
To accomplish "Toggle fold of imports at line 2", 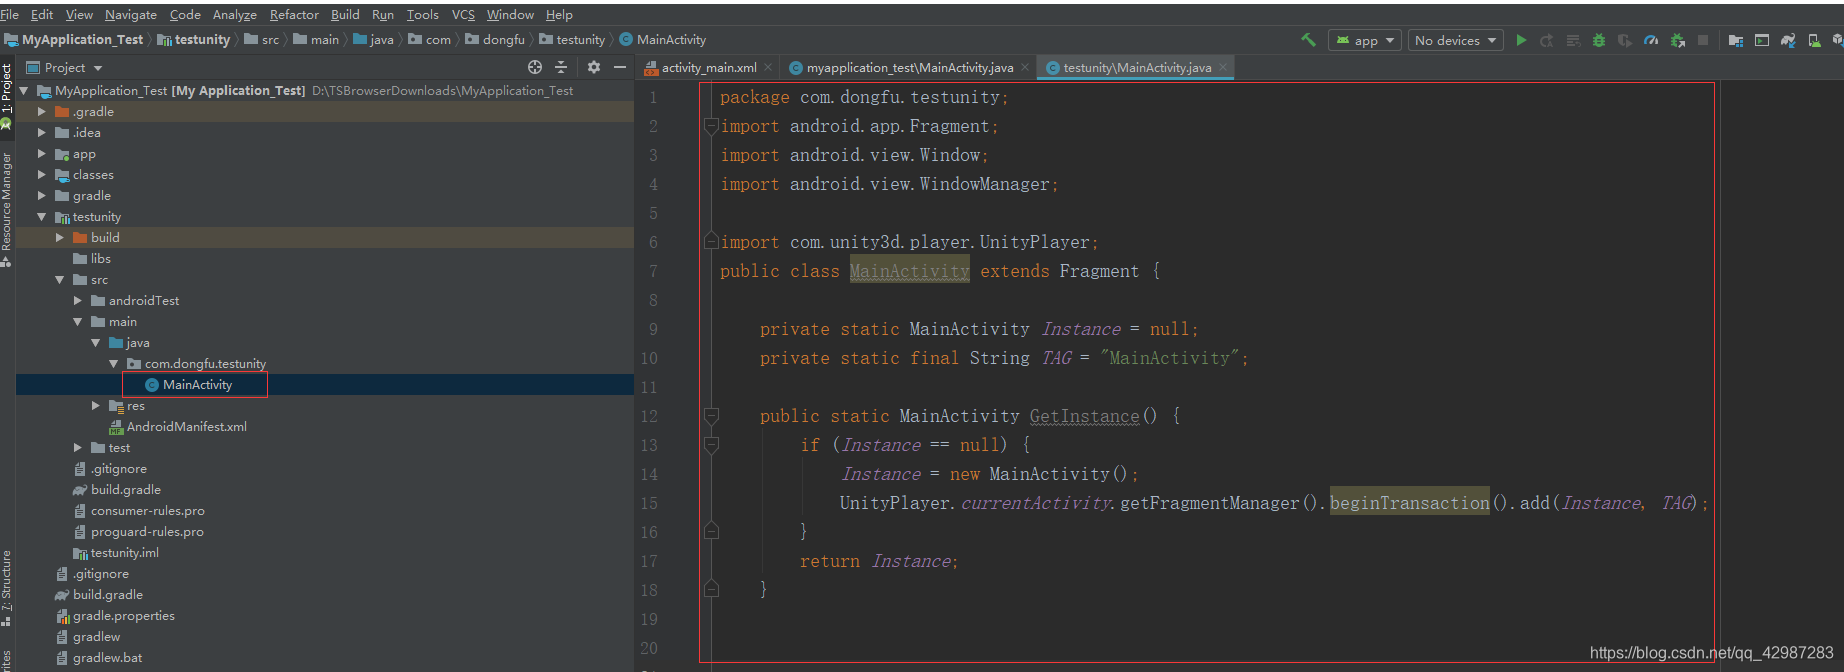I will tap(711, 126).
